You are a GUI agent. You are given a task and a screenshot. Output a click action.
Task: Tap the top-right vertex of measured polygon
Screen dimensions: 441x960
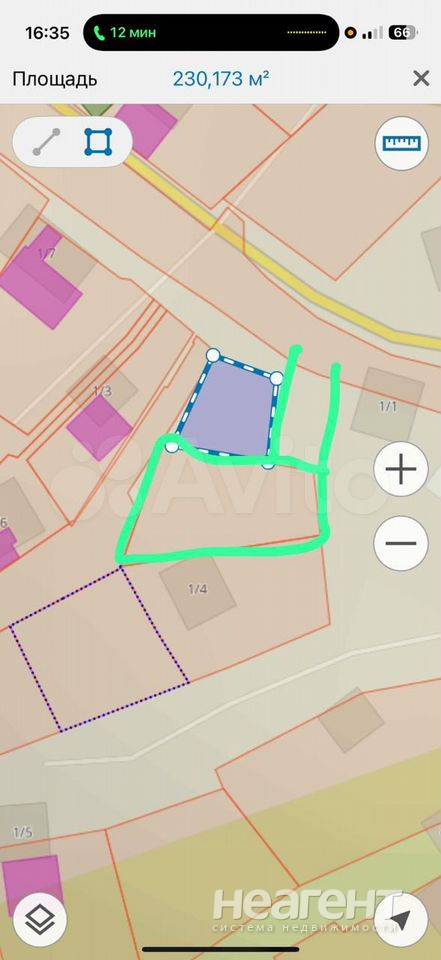(x=276, y=378)
